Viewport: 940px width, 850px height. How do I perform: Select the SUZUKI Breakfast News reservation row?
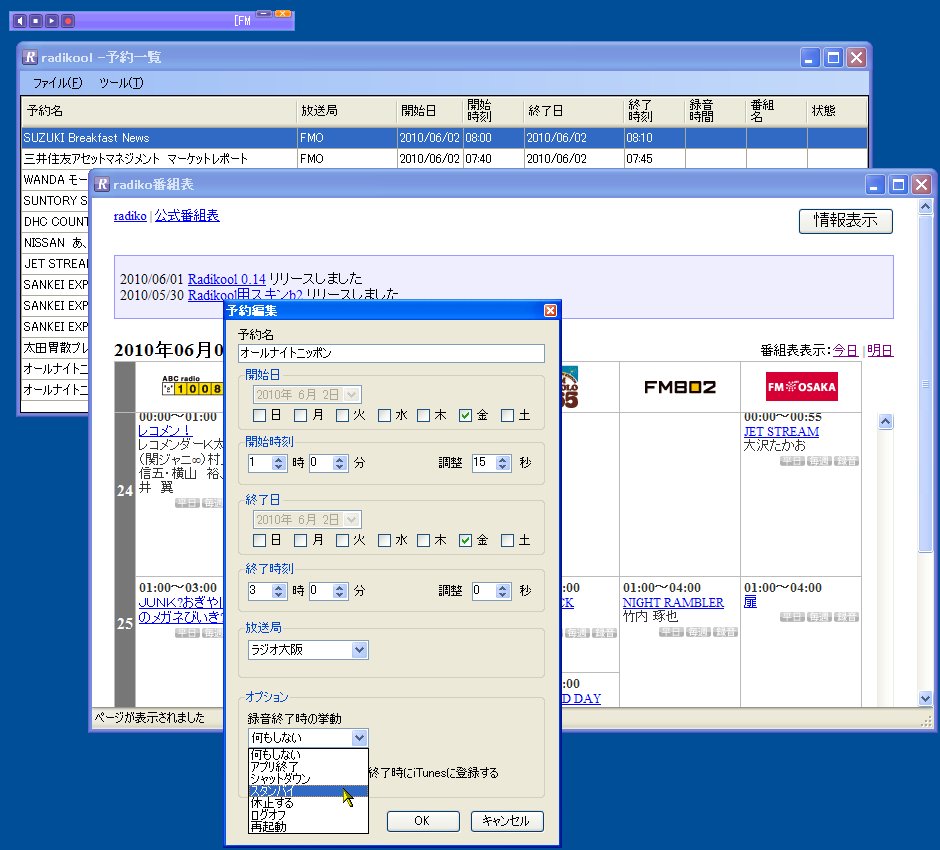click(444, 138)
